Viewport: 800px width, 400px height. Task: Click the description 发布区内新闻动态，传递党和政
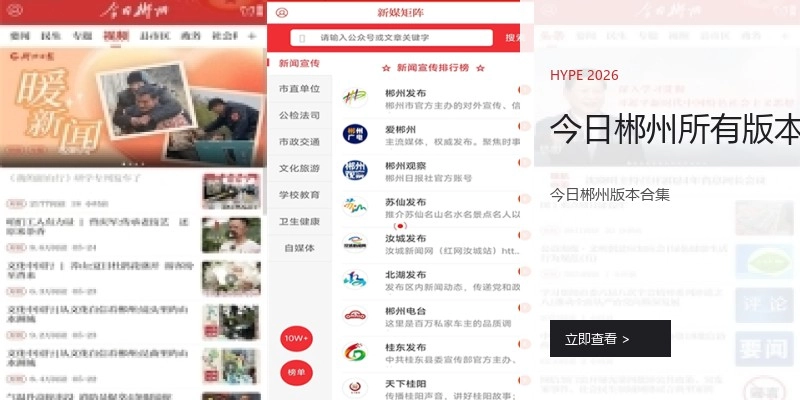(x=453, y=287)
